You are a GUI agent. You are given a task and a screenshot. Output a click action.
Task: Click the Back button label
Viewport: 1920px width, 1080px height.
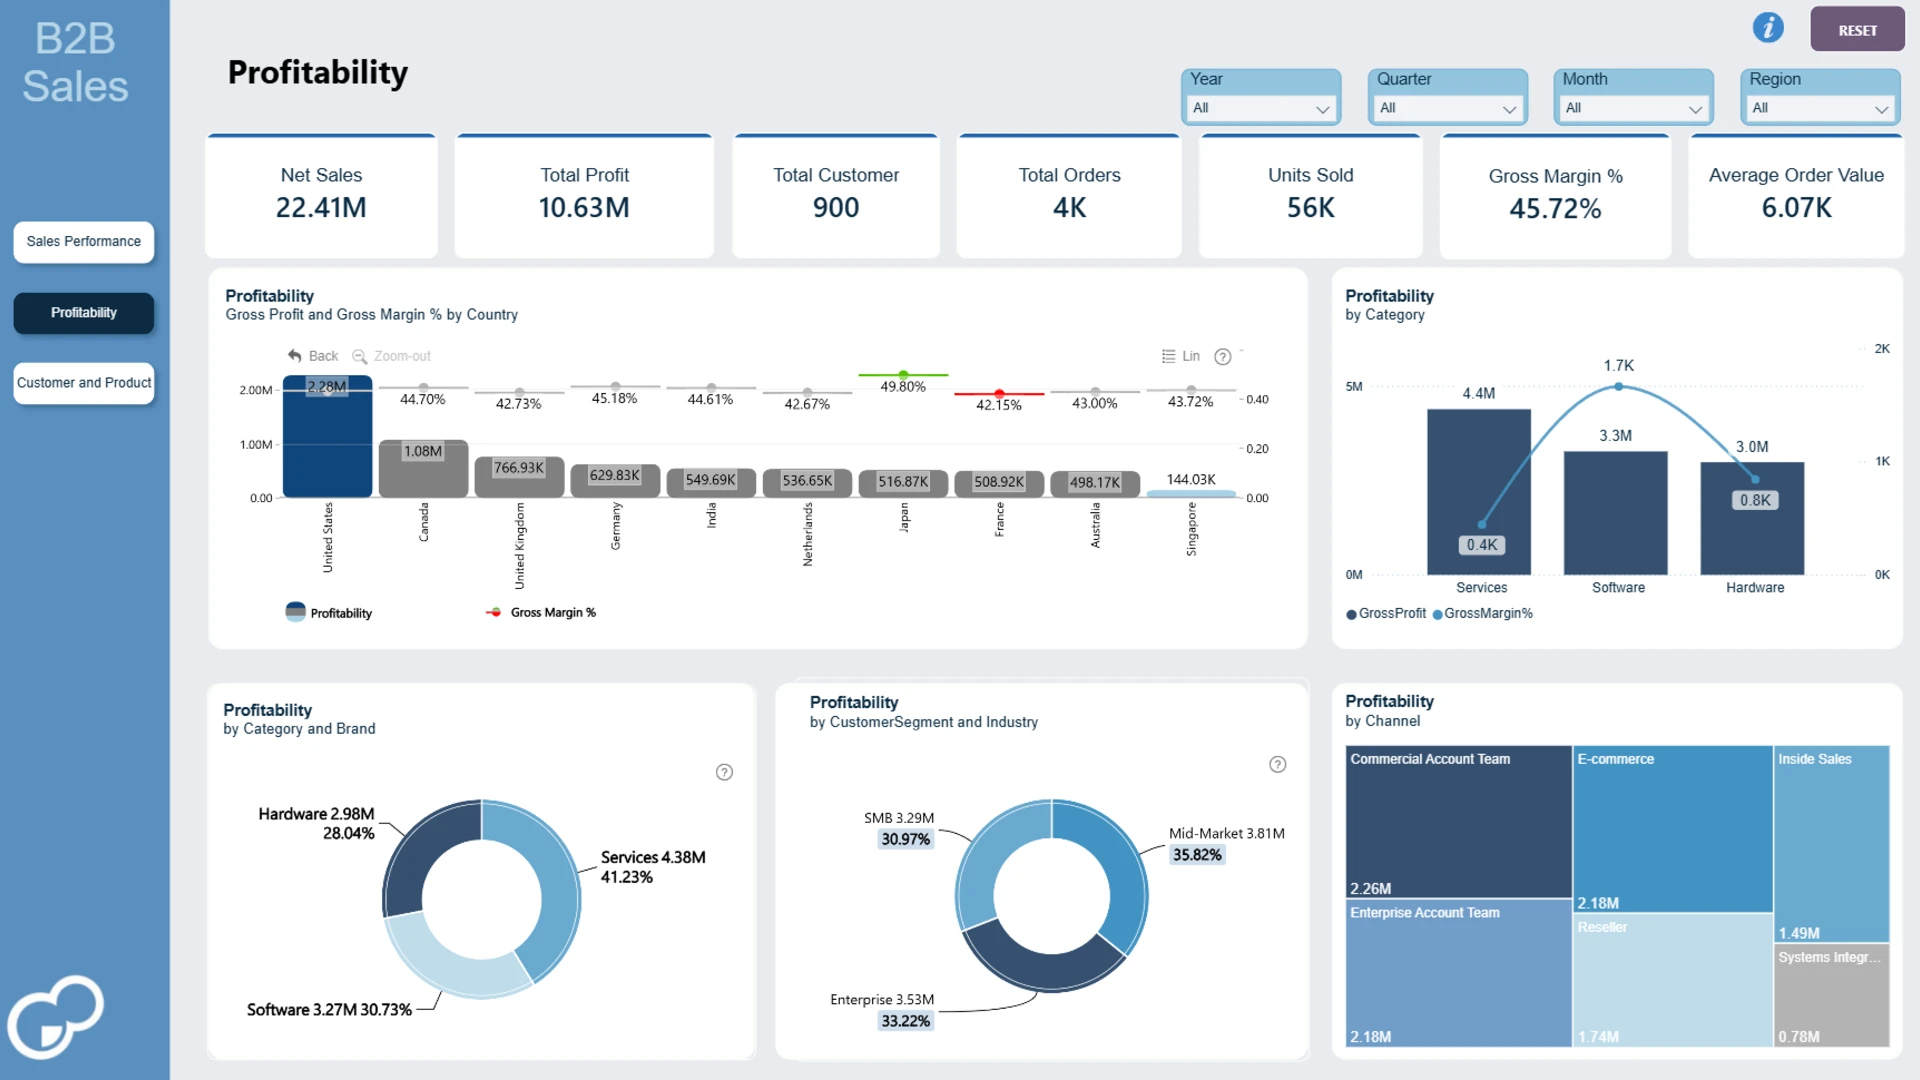[323, 356]
